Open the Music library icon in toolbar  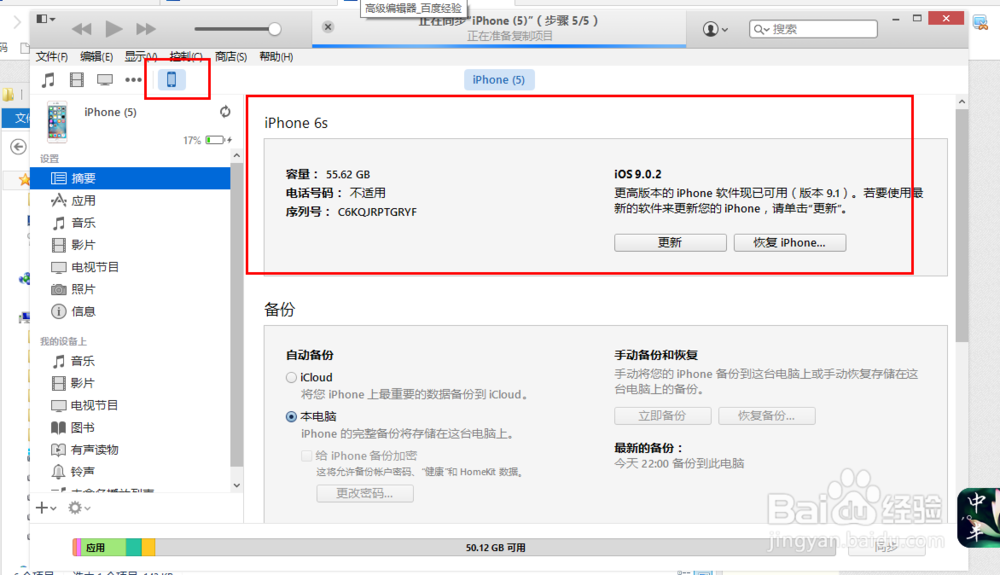tap(48, 80)
